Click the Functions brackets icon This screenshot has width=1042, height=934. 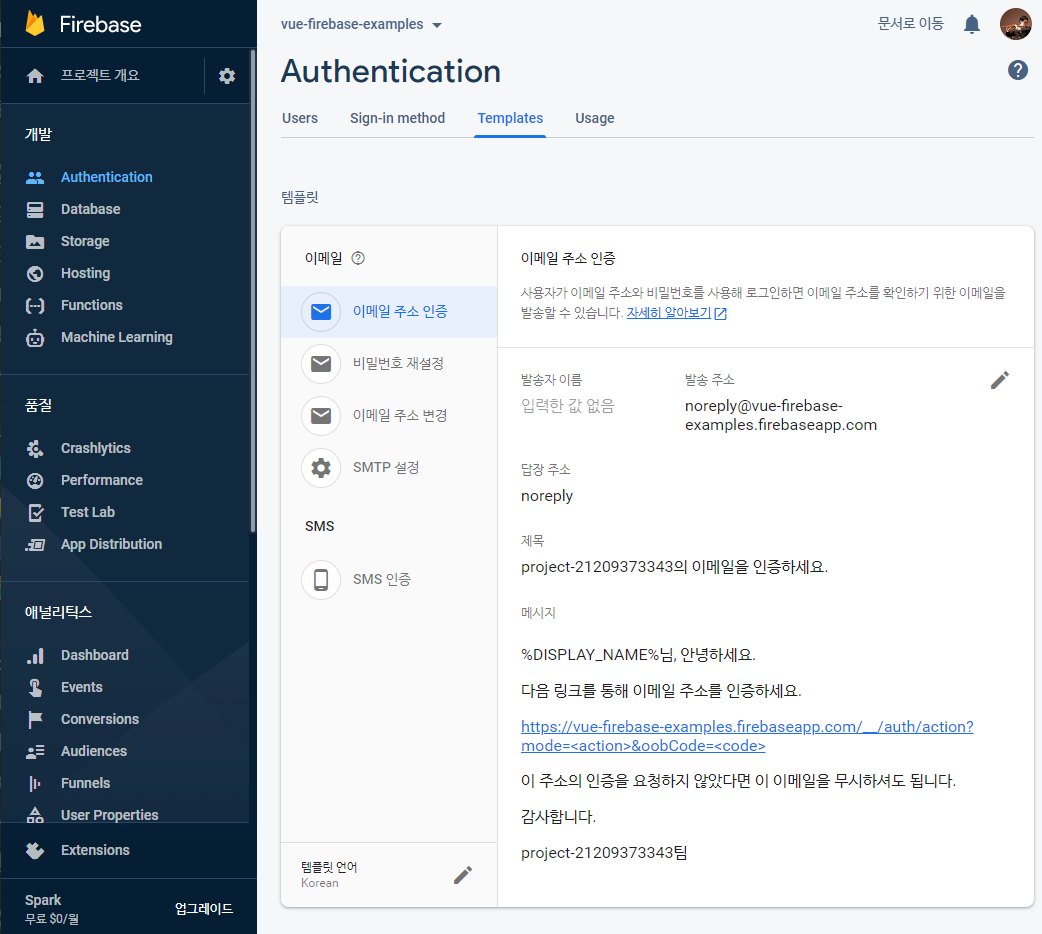[35, 305]
